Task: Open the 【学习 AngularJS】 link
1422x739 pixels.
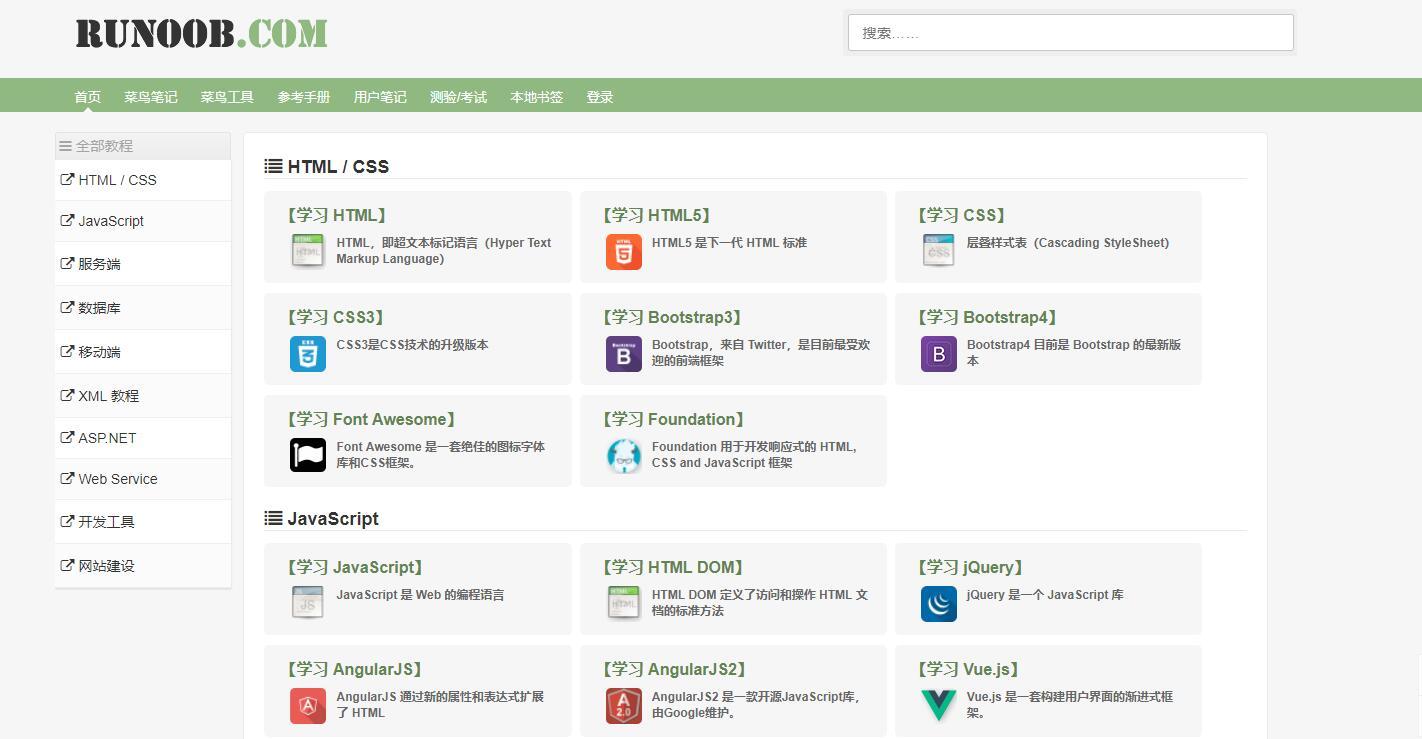Action: click(x=354, y=669)
